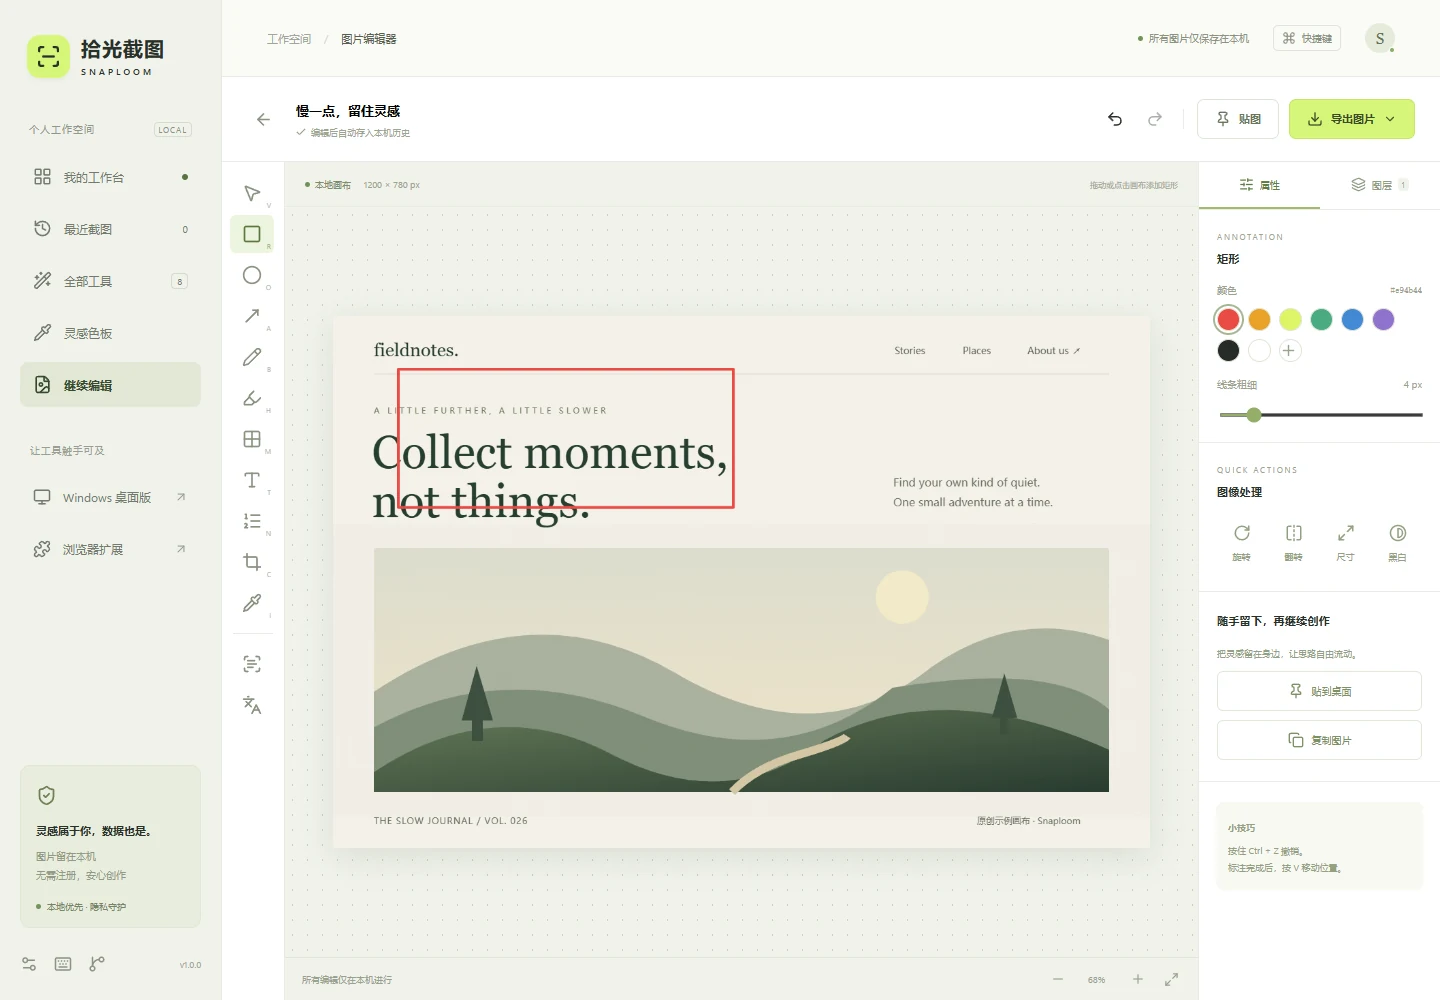The image size is (1440, 1000).
Task: Redo the last undone edit
Action: tap(1155, 119)
